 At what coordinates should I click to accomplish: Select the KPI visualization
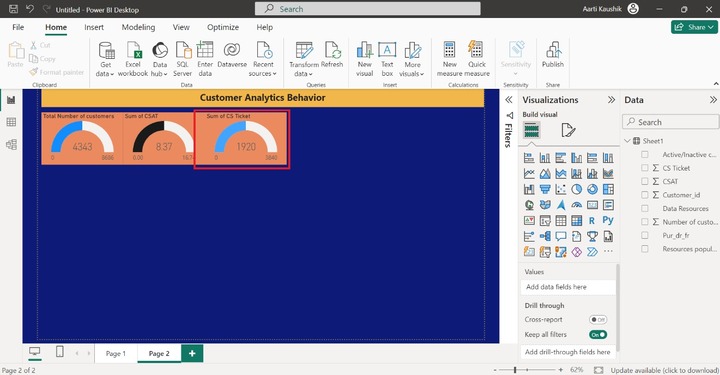pos(529,221)
